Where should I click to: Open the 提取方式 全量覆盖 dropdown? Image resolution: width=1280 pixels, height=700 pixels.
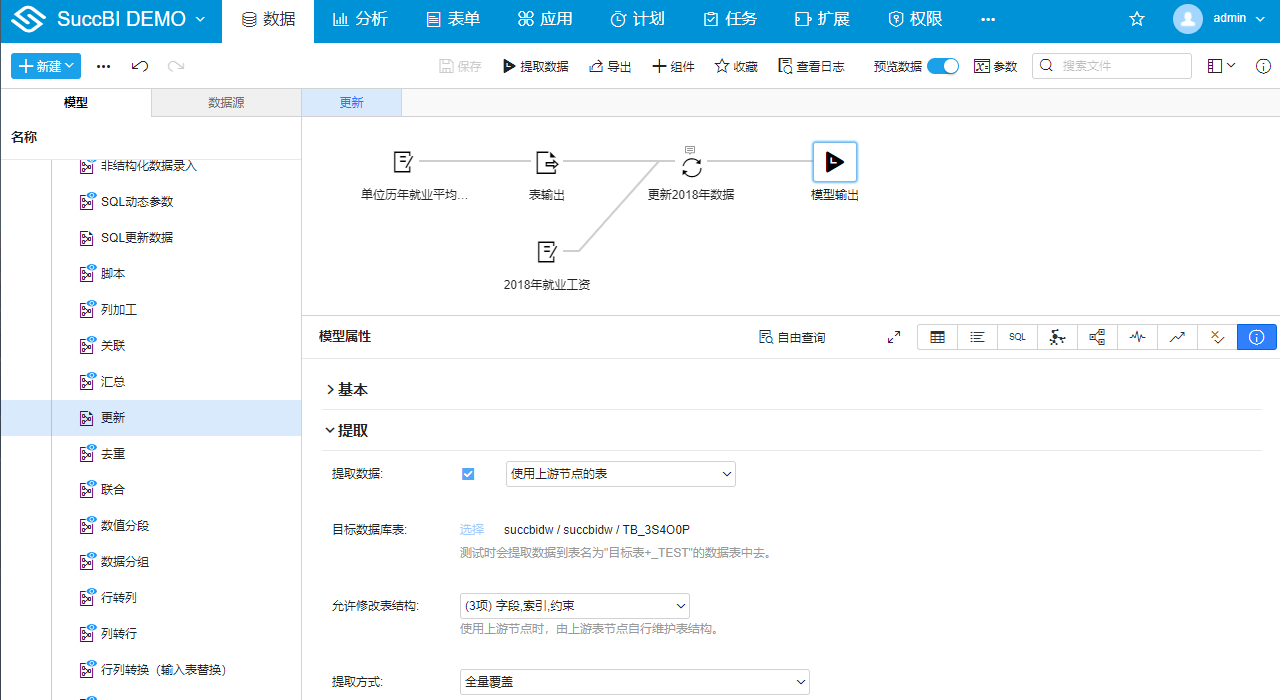pyautogui.click(x=634, y=682)
